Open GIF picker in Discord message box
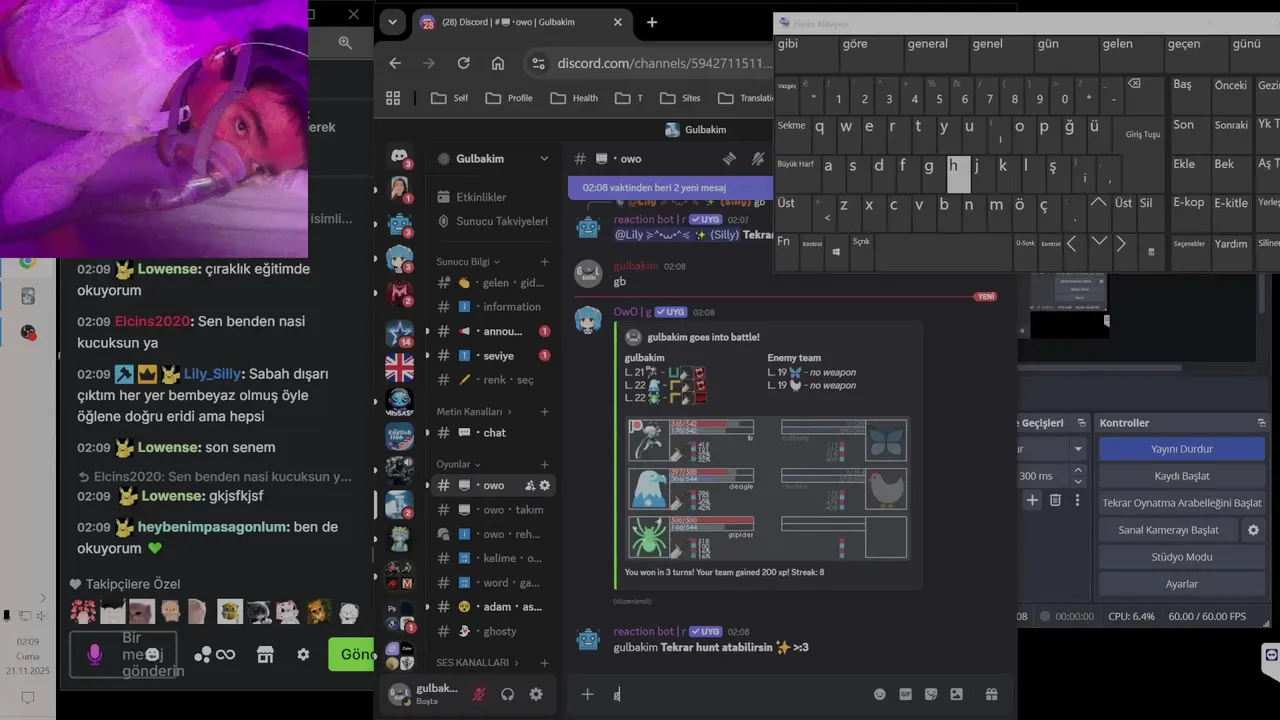The height and width of the screenshot is (720, 1280). [906, 694]
